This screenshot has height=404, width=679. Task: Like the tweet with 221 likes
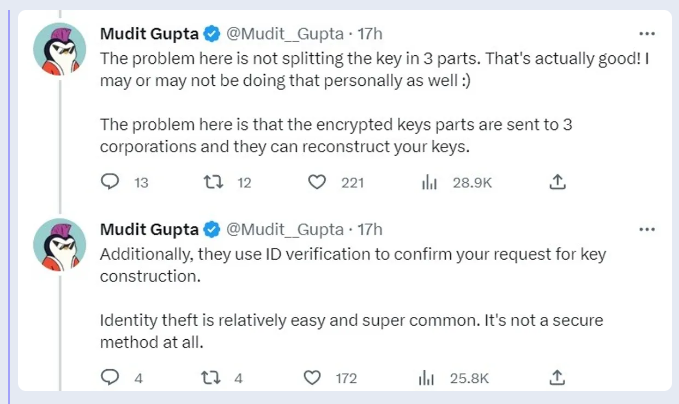[317, 182]
